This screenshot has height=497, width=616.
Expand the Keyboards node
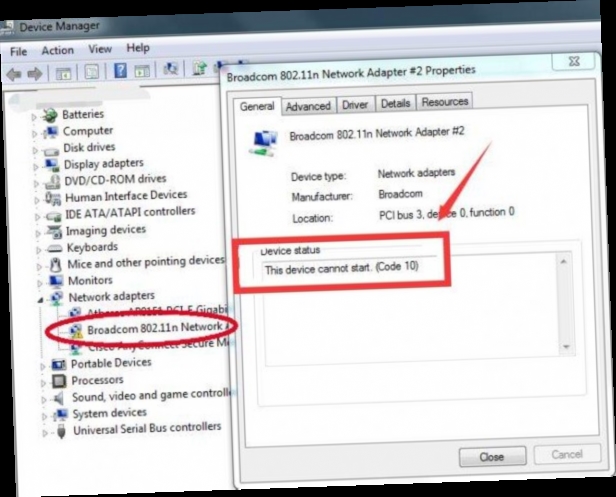pyautogui.click(x=38, y=250)
